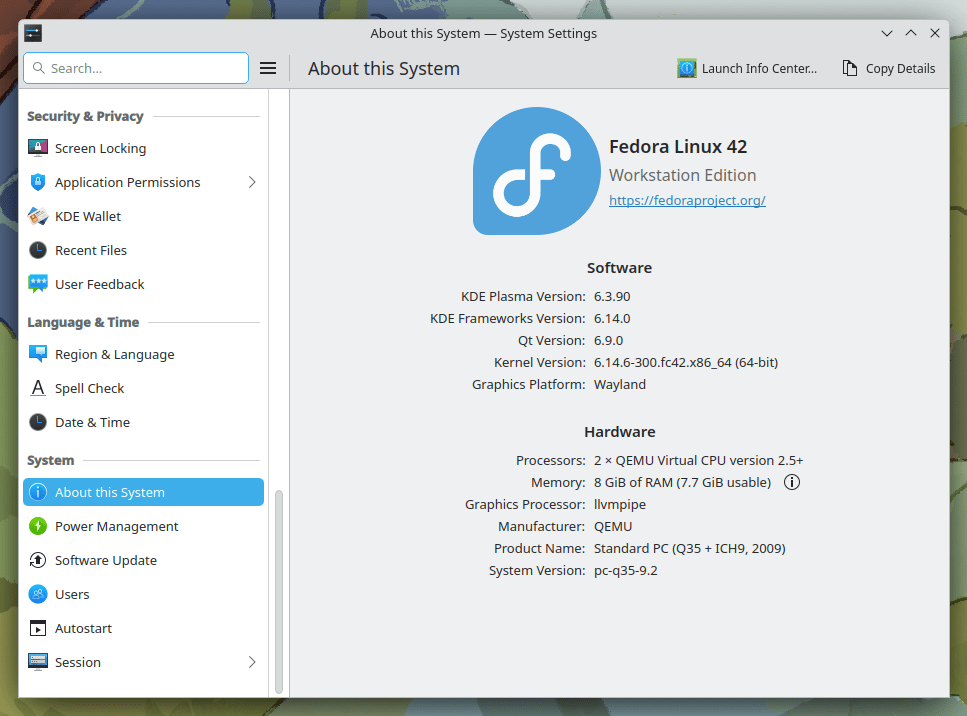Click the Workstation Edition text

[683, 175]
